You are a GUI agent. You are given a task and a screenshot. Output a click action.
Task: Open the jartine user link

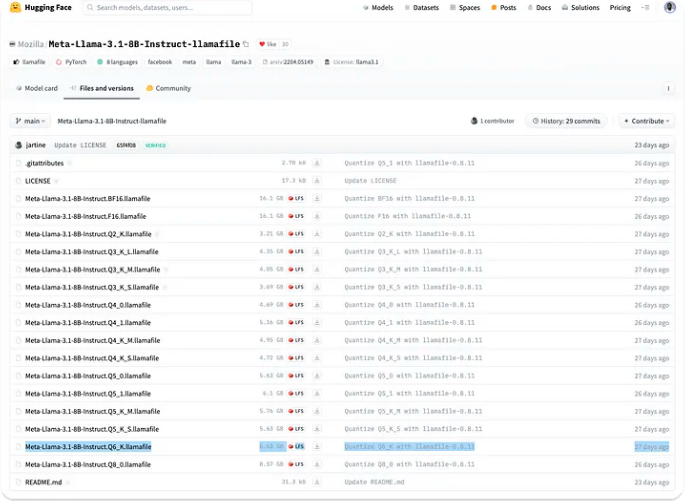point(35,145)
